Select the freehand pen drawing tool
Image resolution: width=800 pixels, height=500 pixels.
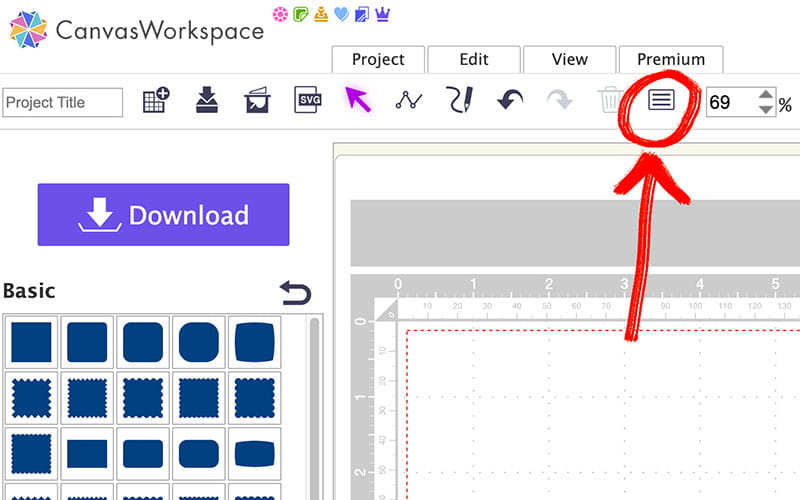[460, 100]
